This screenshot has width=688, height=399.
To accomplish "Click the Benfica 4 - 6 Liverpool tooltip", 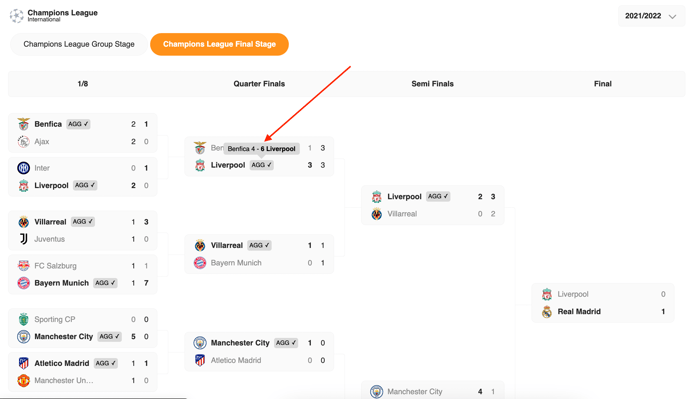I will pos(262,149).
